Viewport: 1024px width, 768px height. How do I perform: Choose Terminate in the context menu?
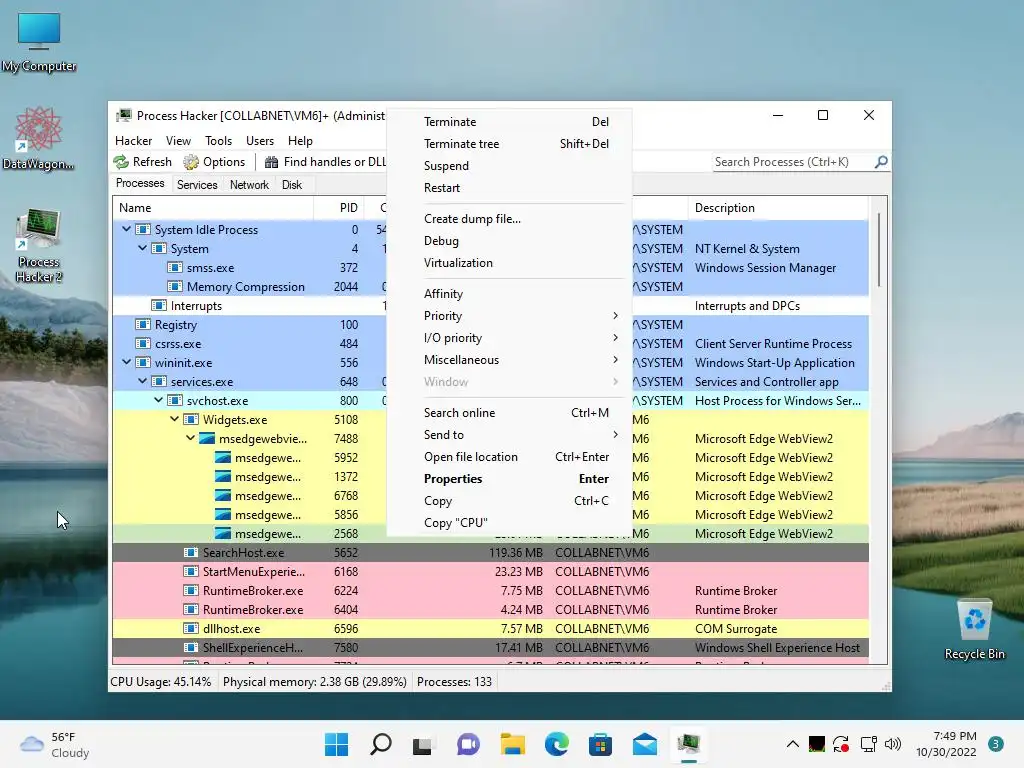click(509, 121)
